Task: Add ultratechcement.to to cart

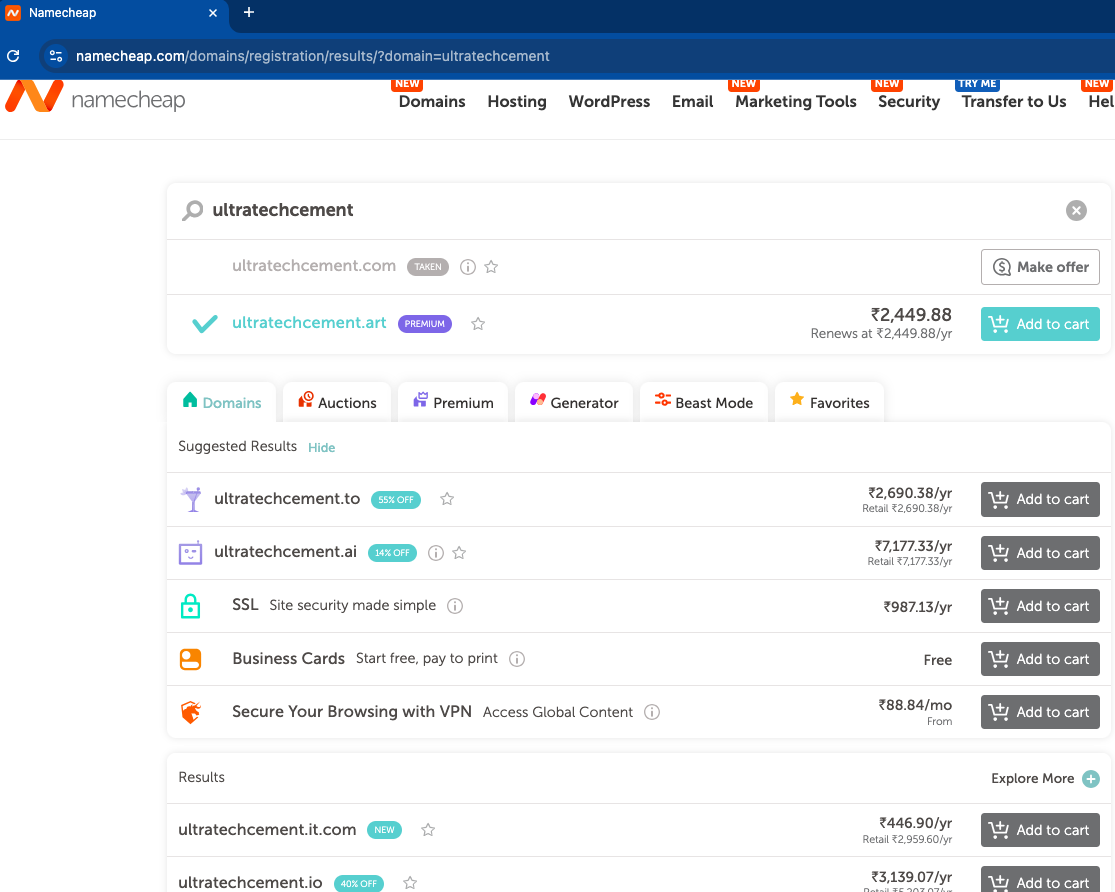Action: point(1040,499)
